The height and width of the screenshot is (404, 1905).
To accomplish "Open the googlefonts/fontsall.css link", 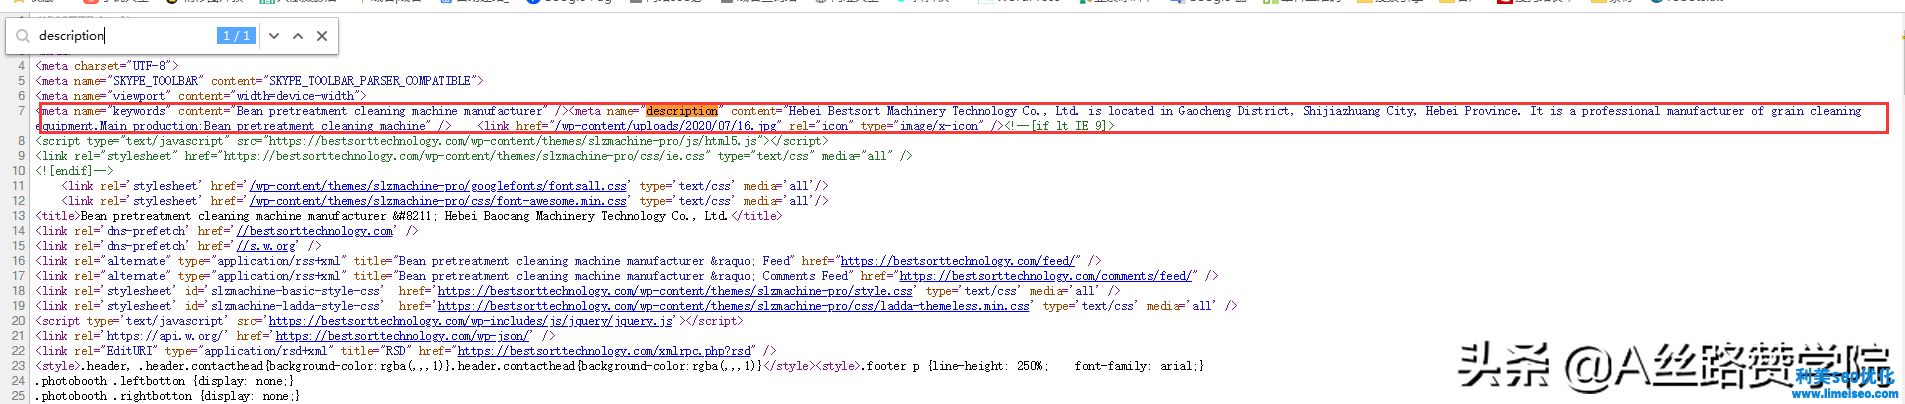I will click(439, 186).
